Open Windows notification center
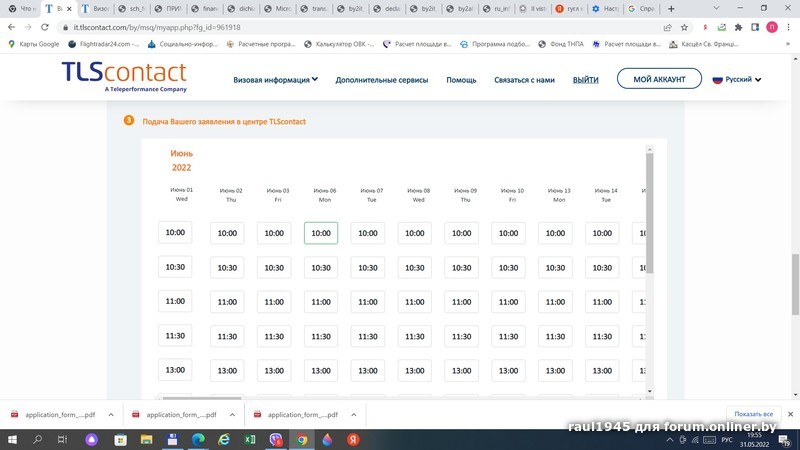 785,440
